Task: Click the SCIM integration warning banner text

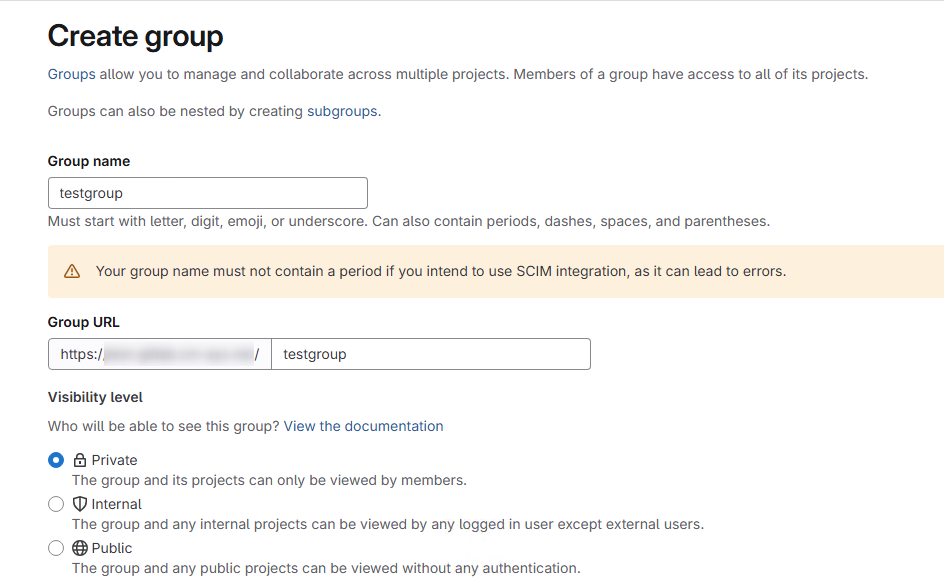Action: click(441, 272)
